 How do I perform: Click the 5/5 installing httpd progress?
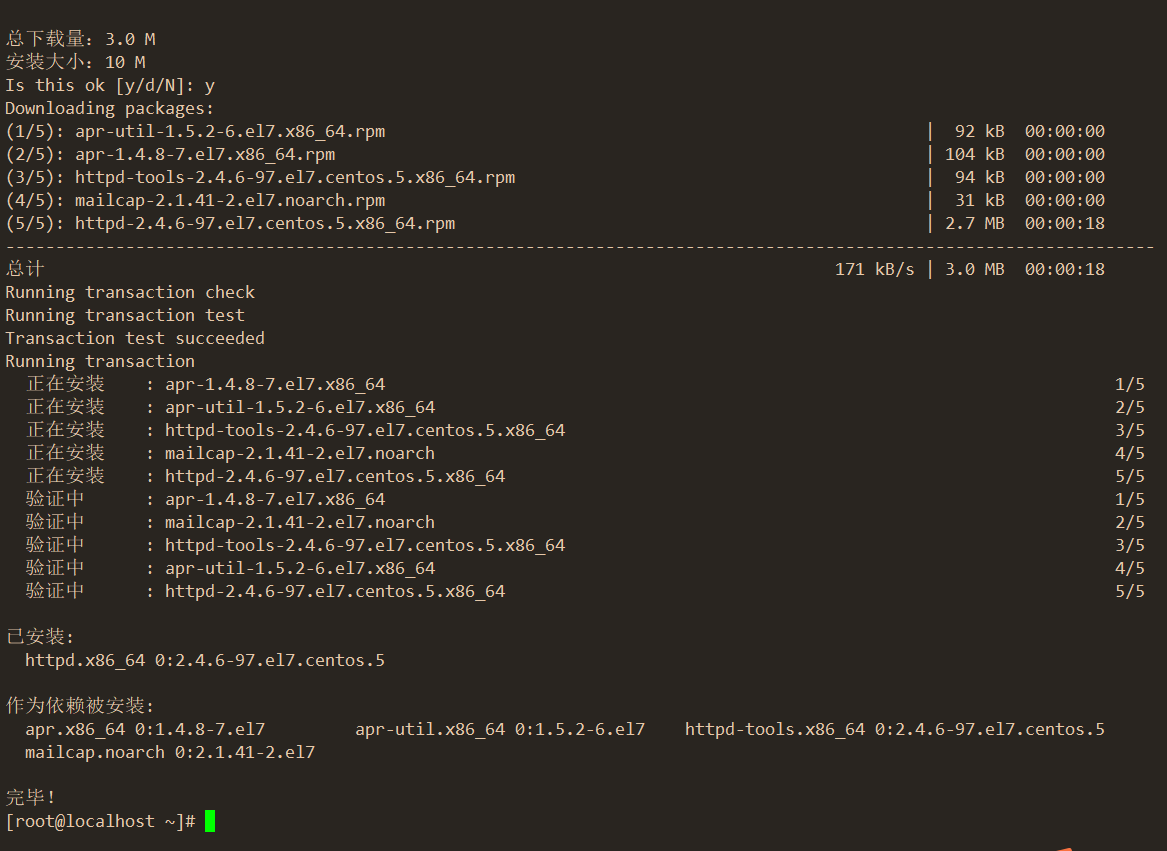coord(1130,477)
